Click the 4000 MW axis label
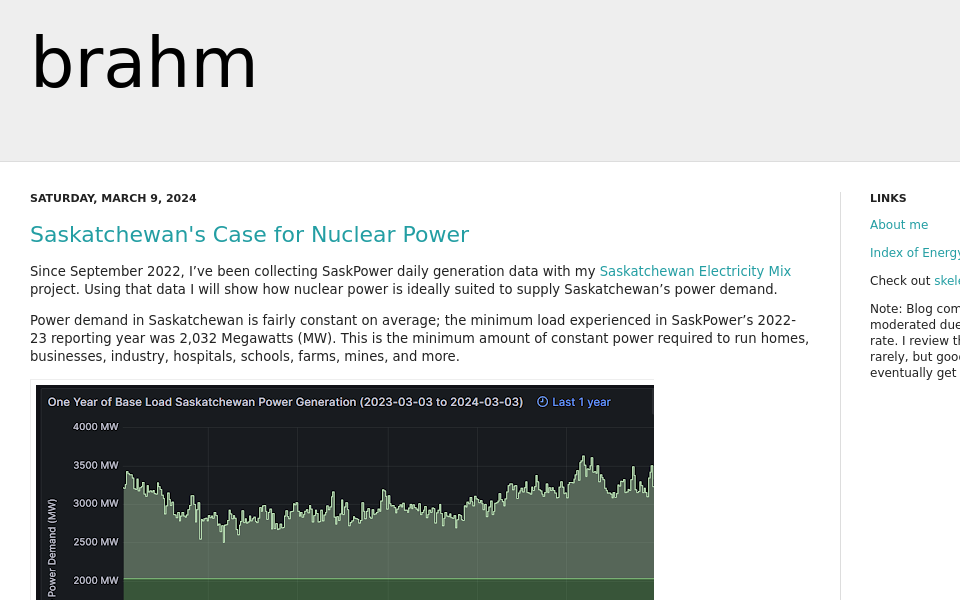Viewport: 960px width, 600px height. [x=95, y=427]
